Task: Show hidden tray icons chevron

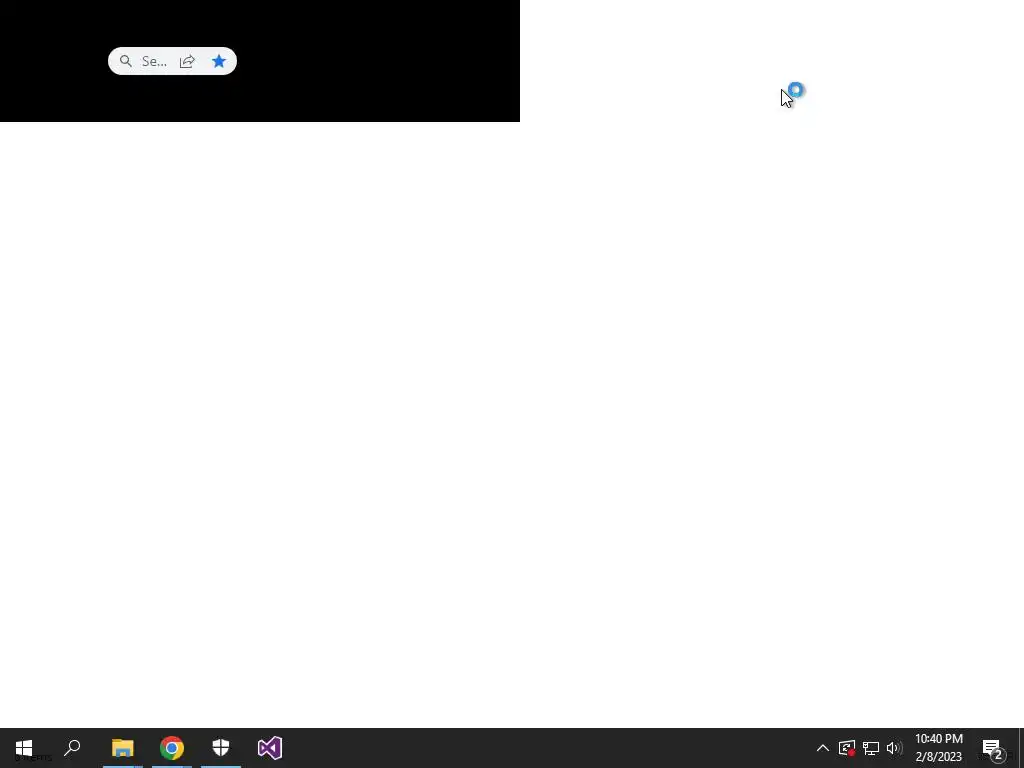Action: 823,748
